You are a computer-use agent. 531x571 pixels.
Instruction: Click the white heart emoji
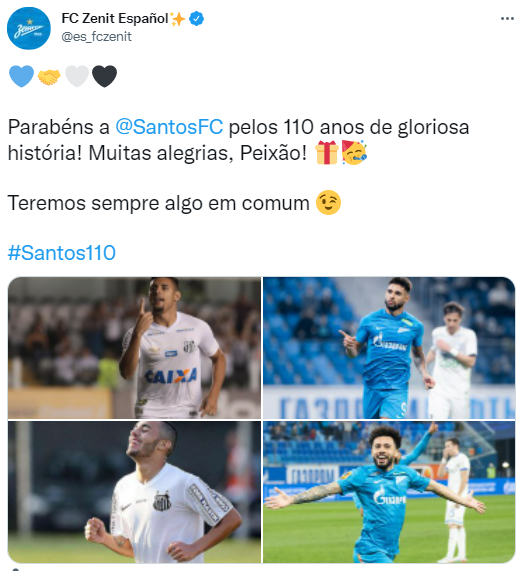77,76
